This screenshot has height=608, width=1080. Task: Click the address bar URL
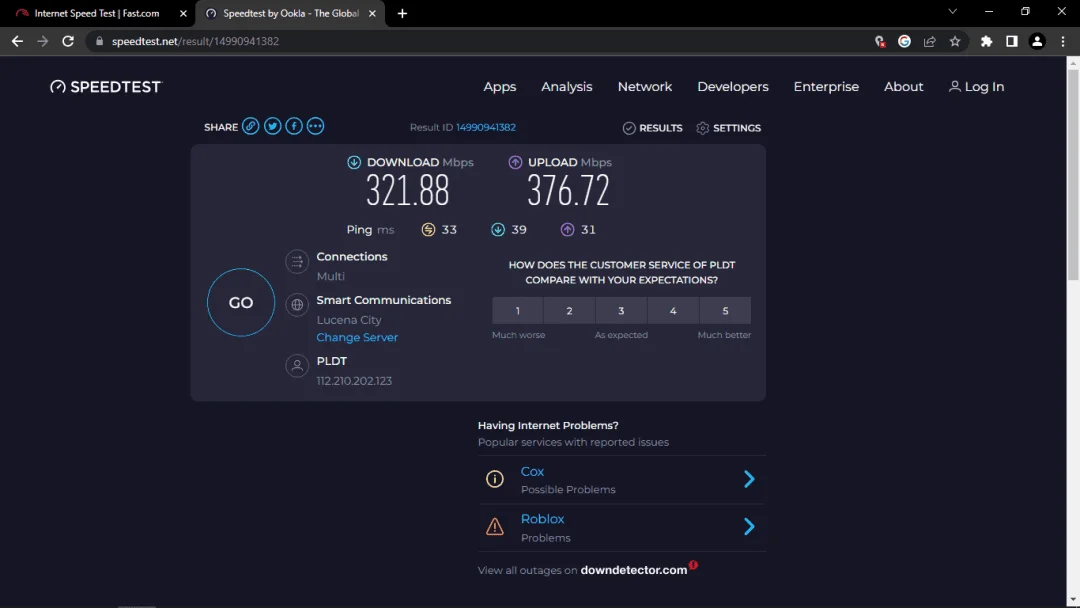[195, 41]
